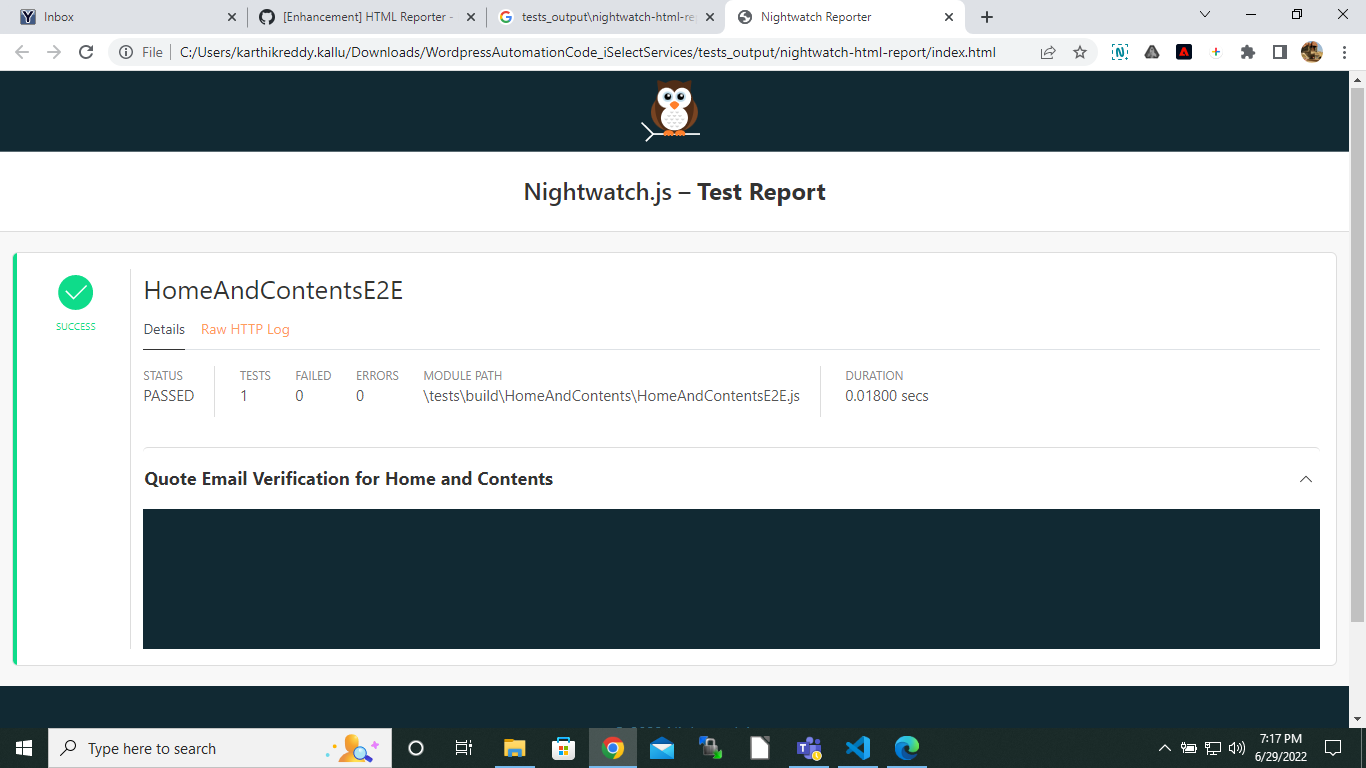Screen dimensions: 1366x768
Task: Toggle the Chrome side panel
Action: pos(1280,51)
